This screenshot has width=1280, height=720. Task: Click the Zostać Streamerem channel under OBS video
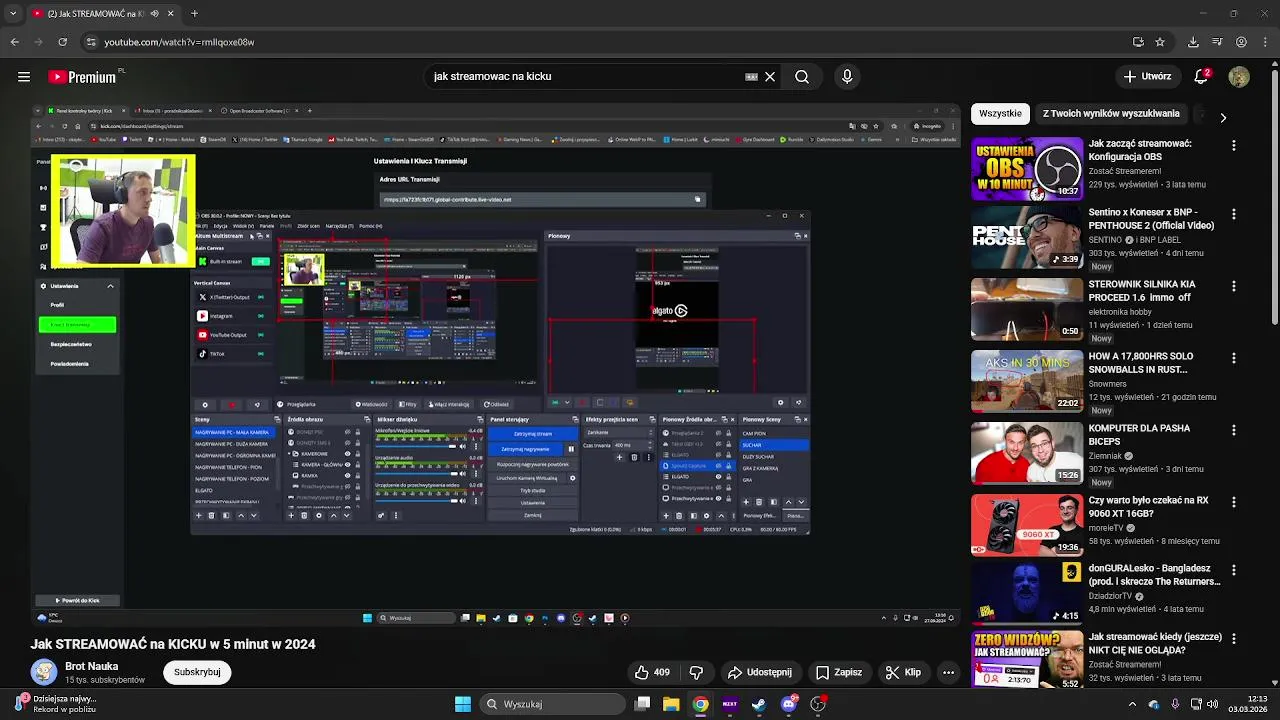coord(1125,171)
